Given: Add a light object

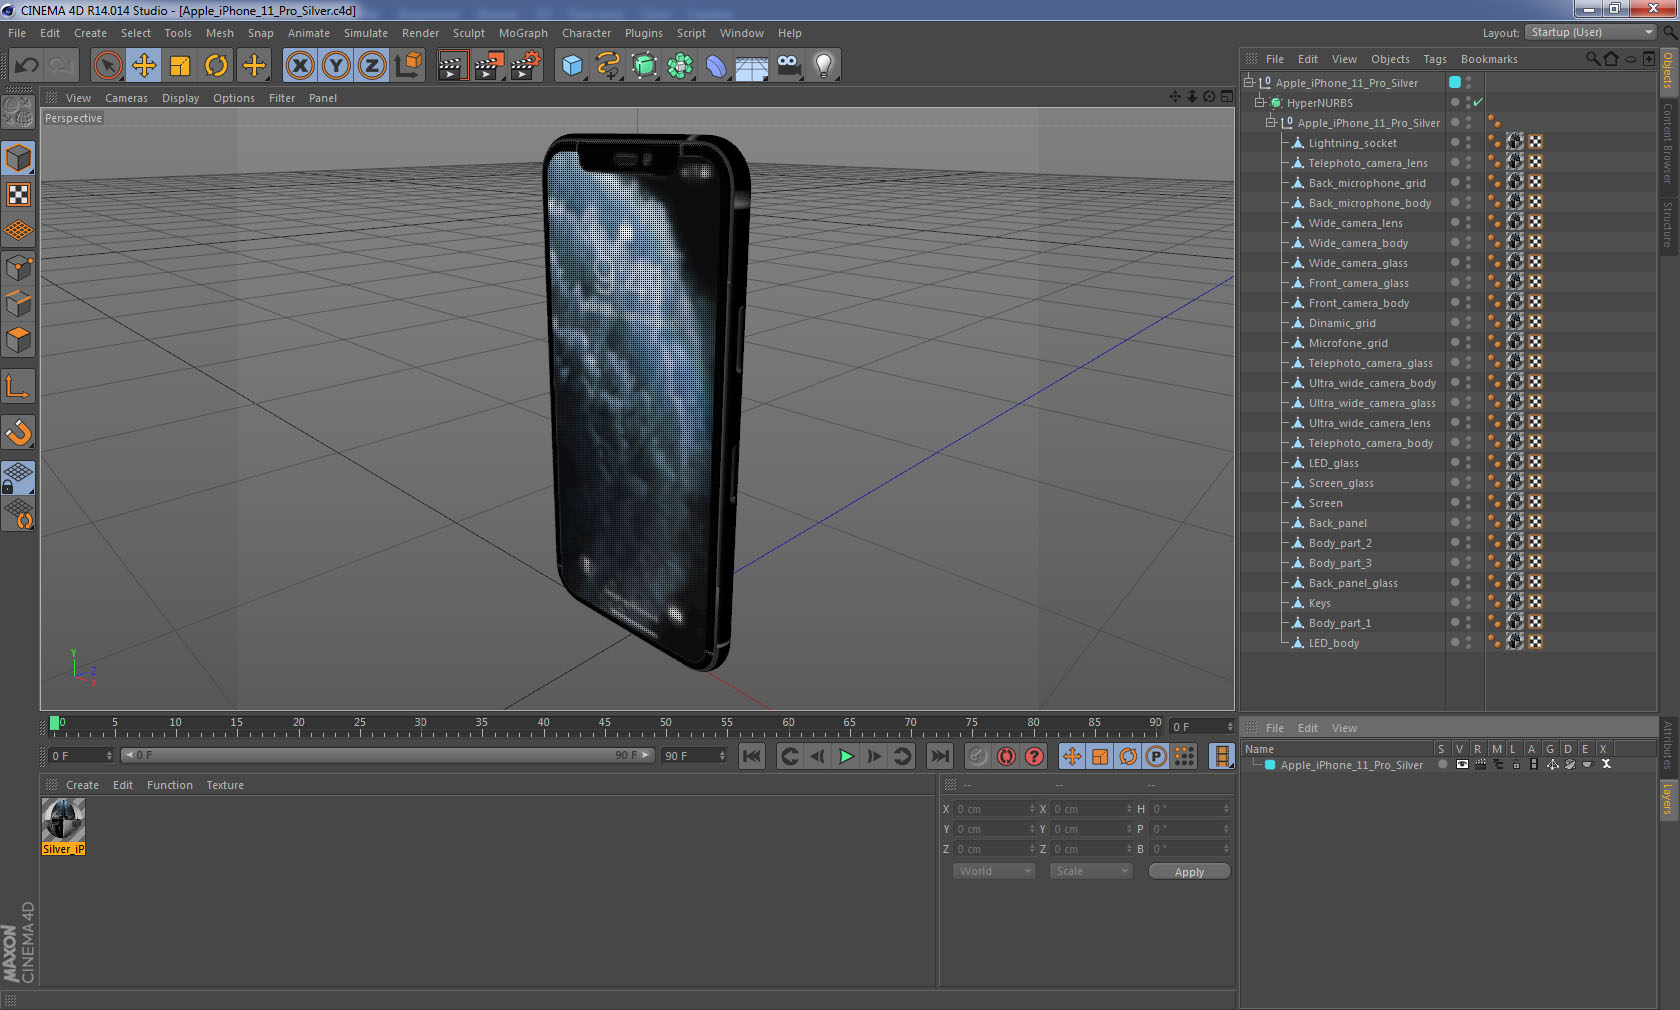Looking at the screenshot, I should click(x=823, y=66).
